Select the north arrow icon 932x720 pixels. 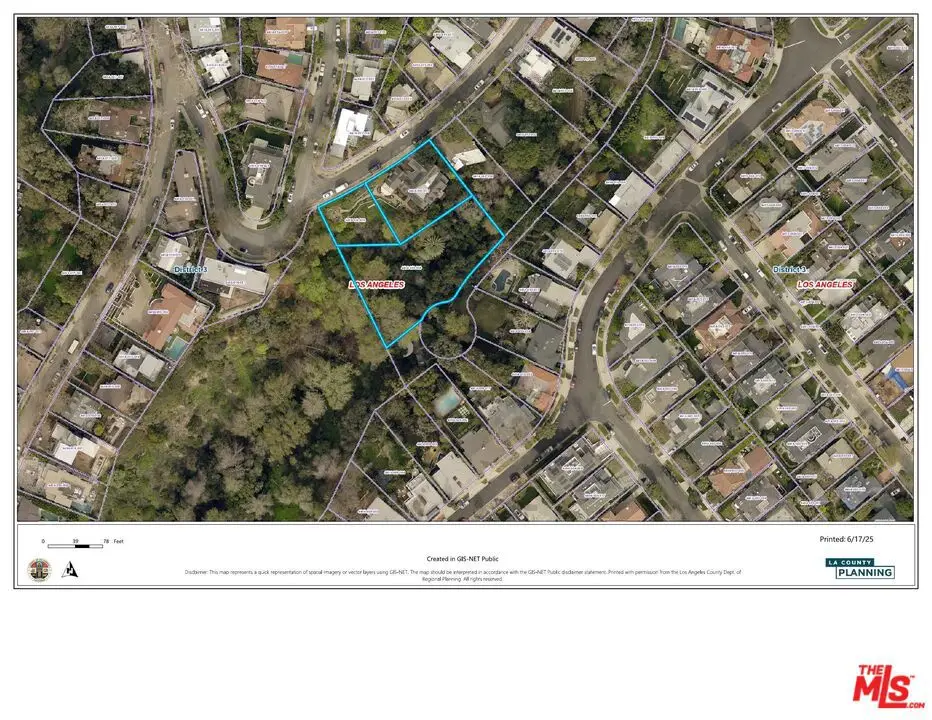(x=70, y=570)
